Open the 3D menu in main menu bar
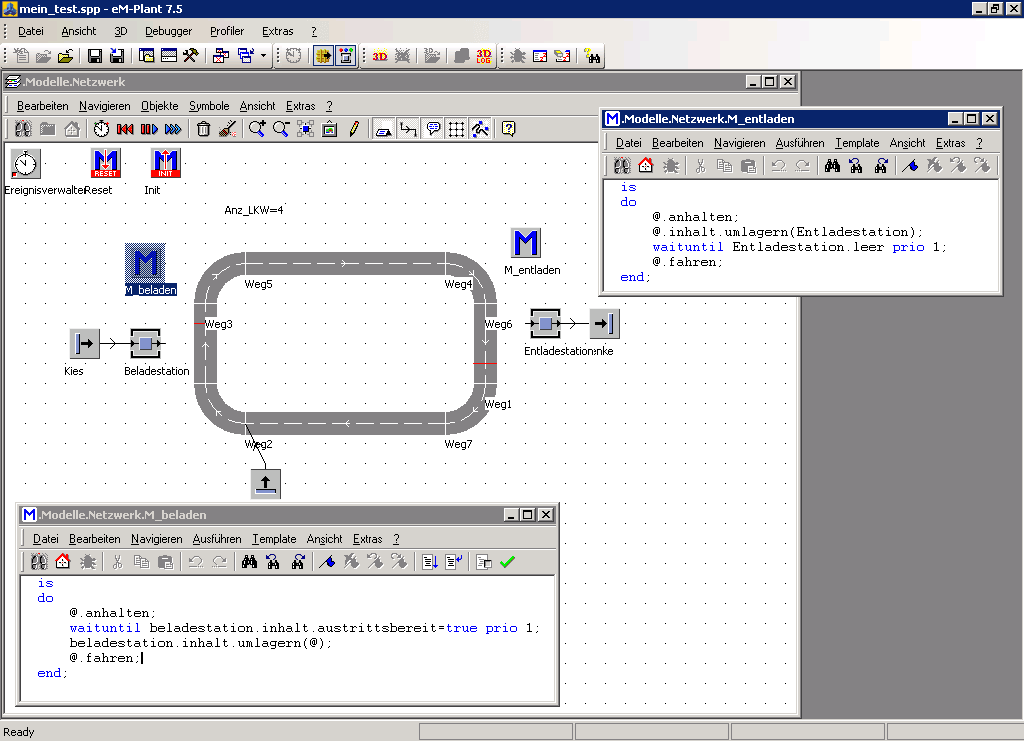Image resolution: width=1024 pixels, height=742 pixels. 121,31
